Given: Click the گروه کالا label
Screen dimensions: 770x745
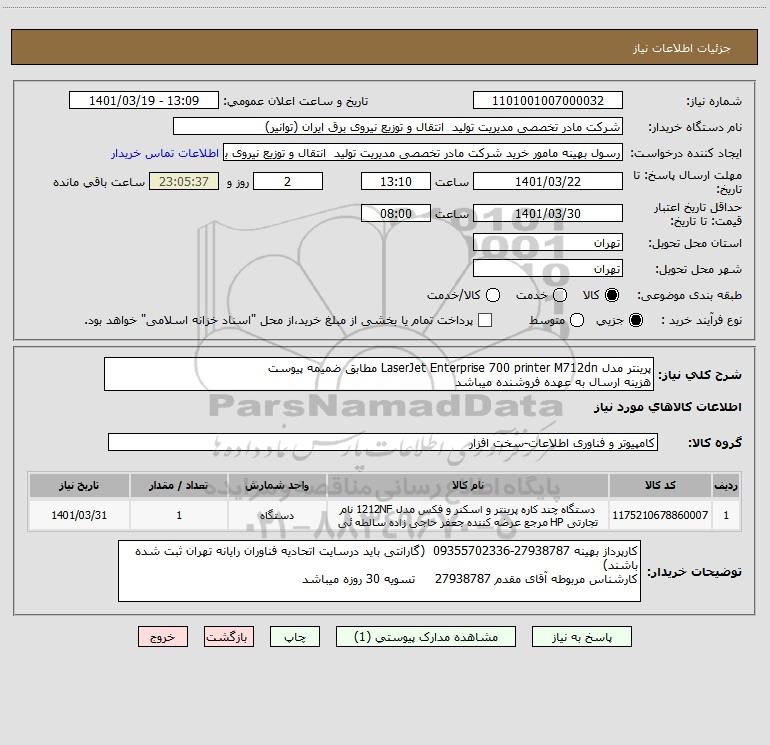Looking at the screenshot, I should click(715, 443).
